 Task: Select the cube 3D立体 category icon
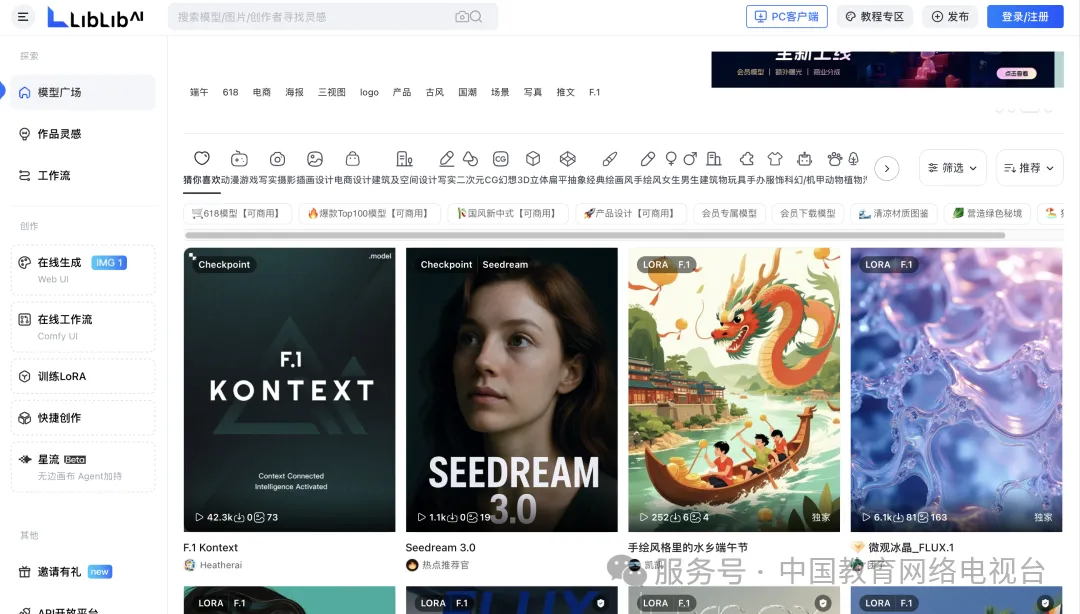533,159
